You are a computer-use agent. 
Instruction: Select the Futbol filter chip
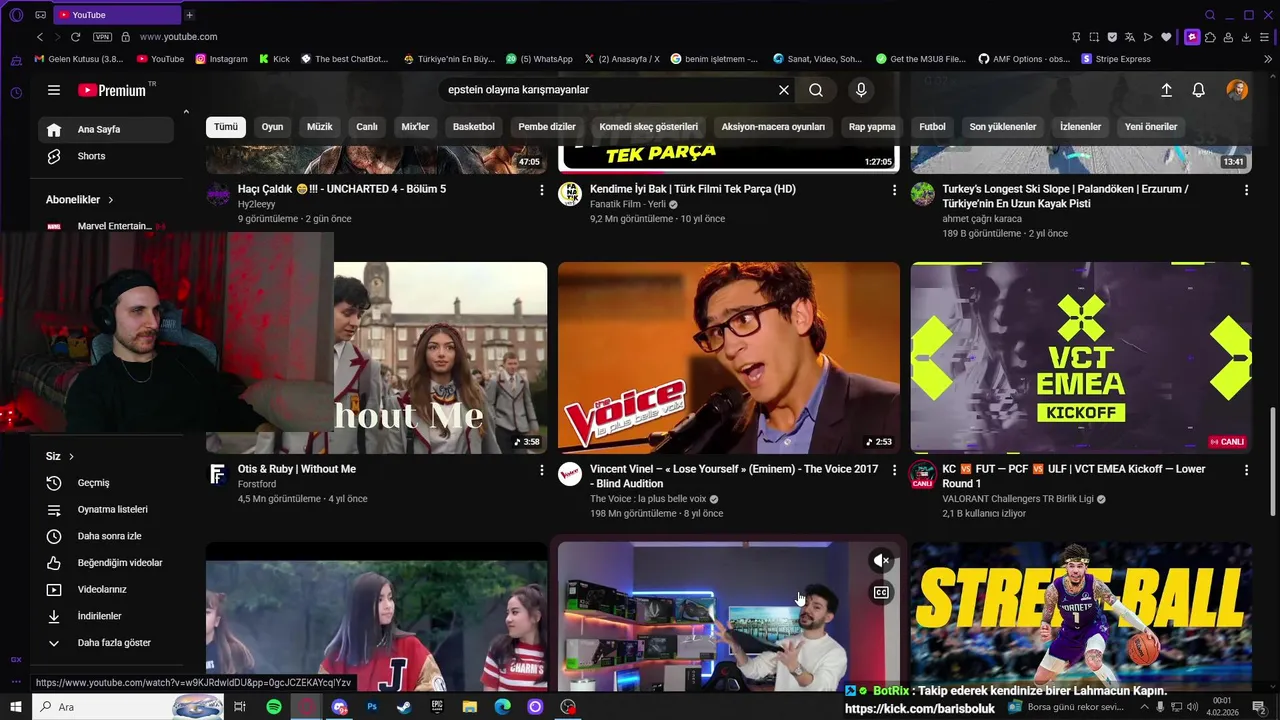pyautogui.click(x=932, y=127)
